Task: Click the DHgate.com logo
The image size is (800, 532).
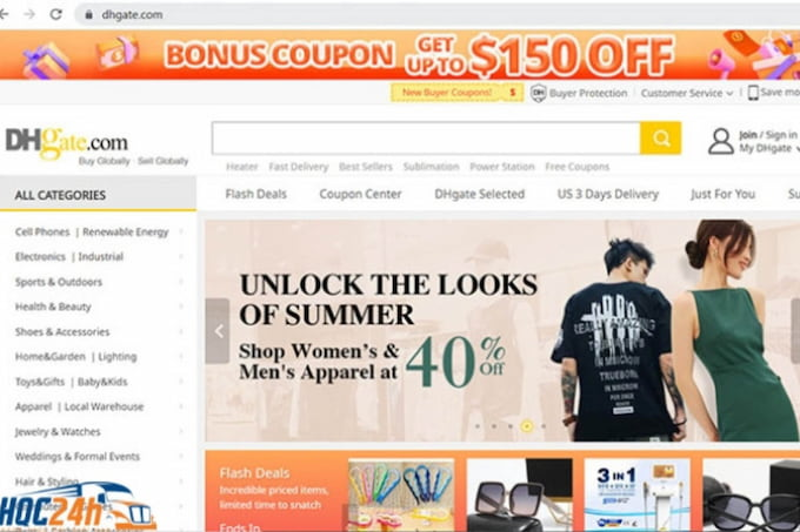Action: pos(66,142)
